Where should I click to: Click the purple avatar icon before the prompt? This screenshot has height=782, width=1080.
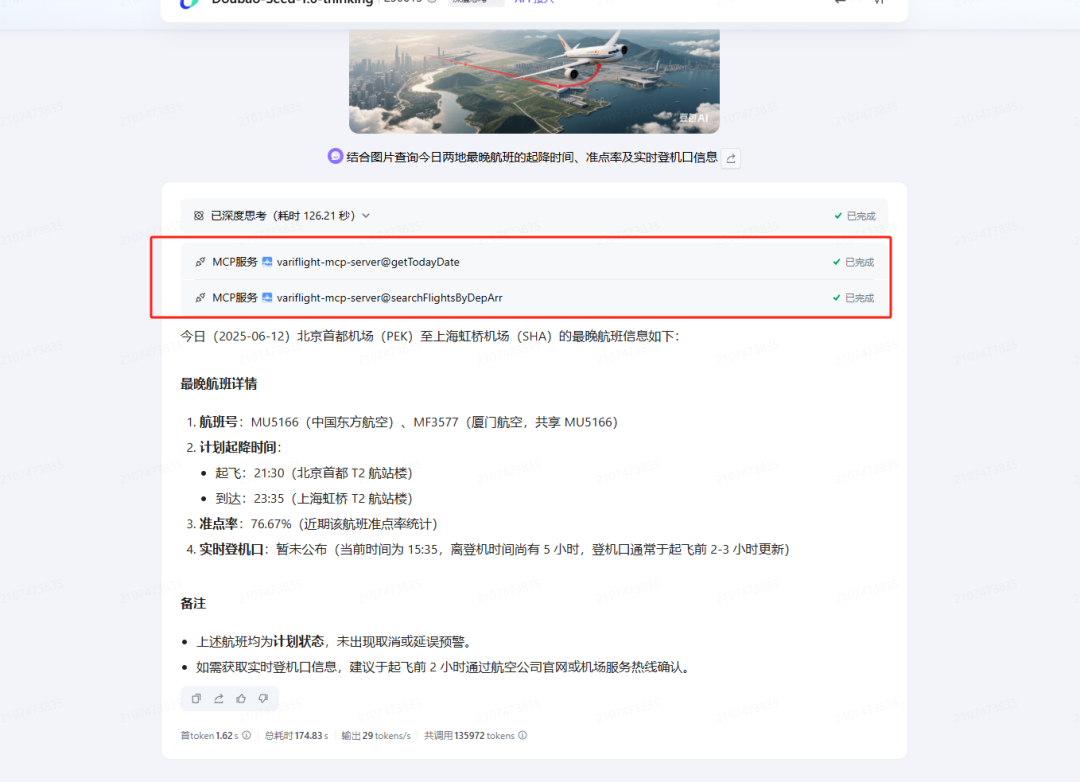(335, 156)
